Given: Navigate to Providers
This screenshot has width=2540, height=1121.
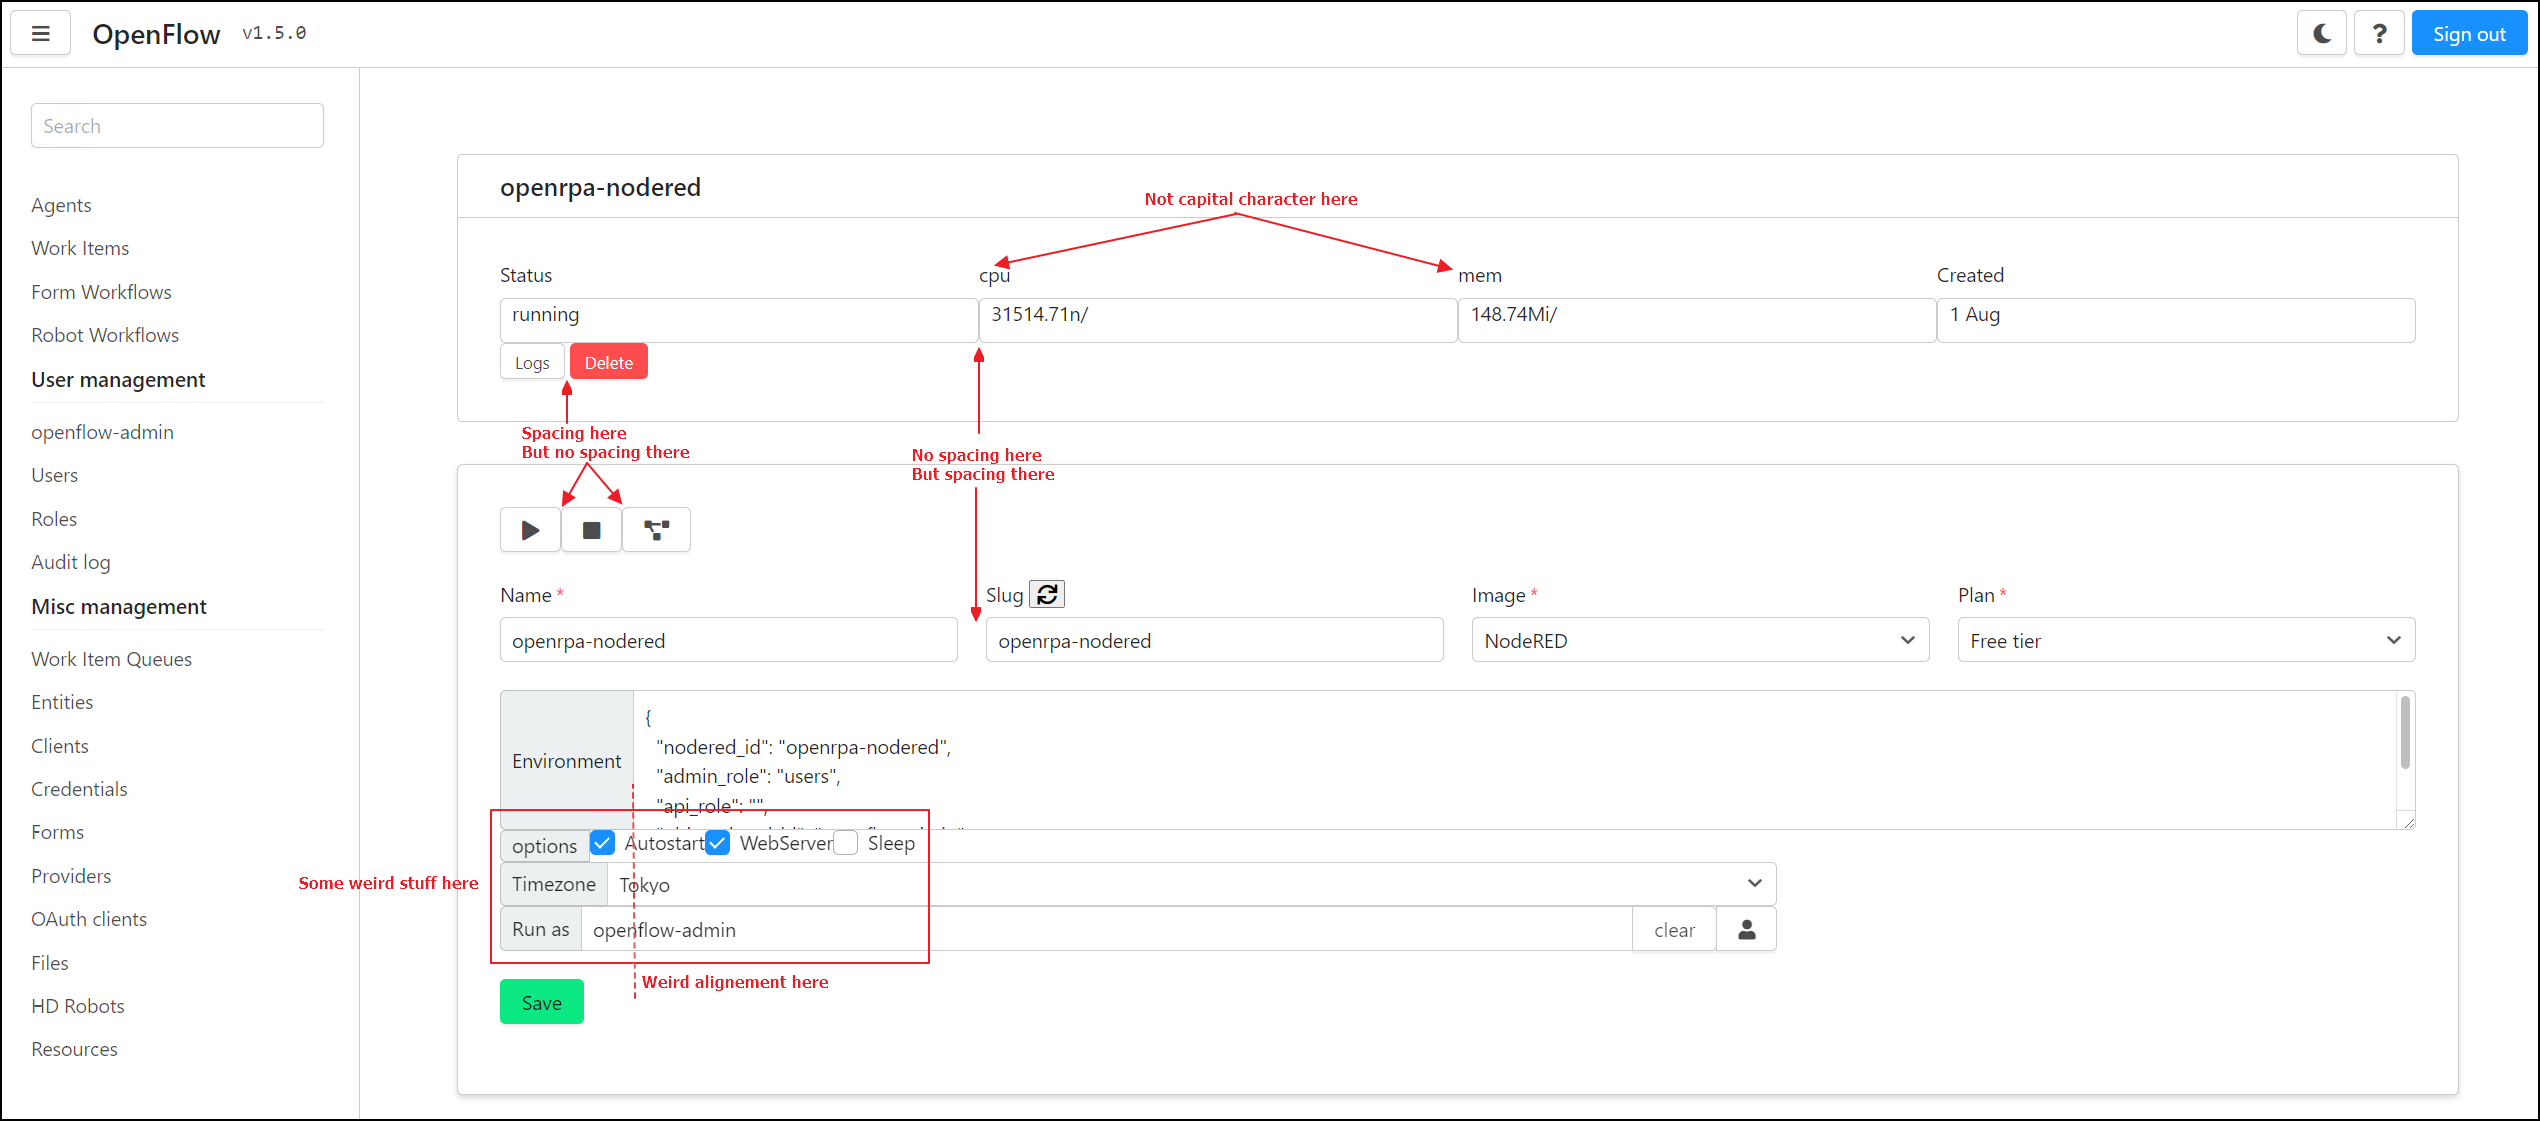Looking at the screenshot, I should 71,876.
